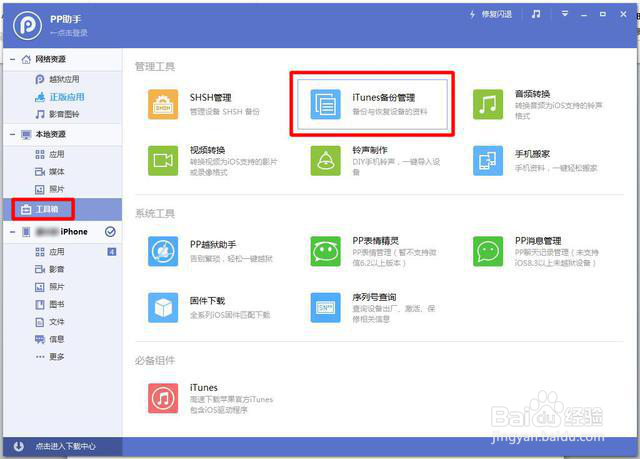The height and width of the screenshot is (459, 640).
Task: Click the 固件下载 title text
Action: pyautogui.click(x=207, y=301)
